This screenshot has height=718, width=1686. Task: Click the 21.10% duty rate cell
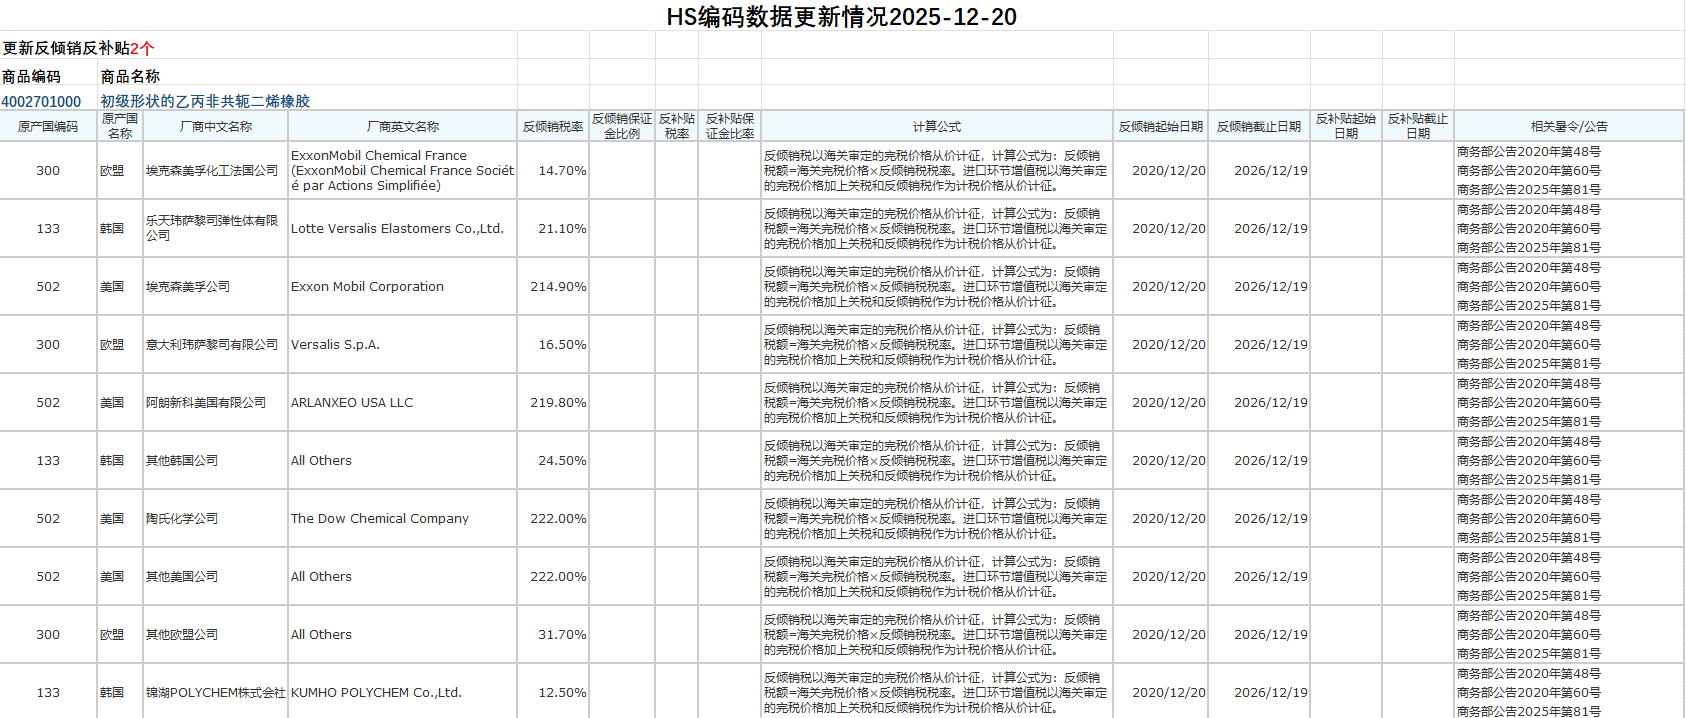click(x=553, y=229)
